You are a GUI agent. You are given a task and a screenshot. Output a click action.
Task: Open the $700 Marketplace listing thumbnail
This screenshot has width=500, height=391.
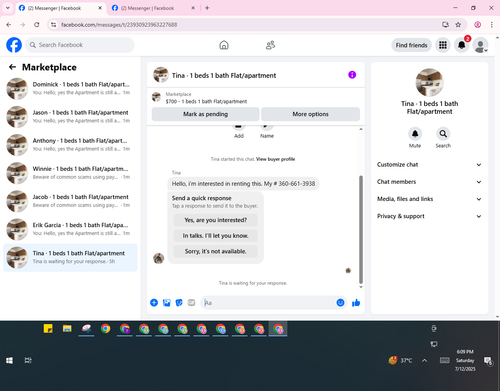156,97
